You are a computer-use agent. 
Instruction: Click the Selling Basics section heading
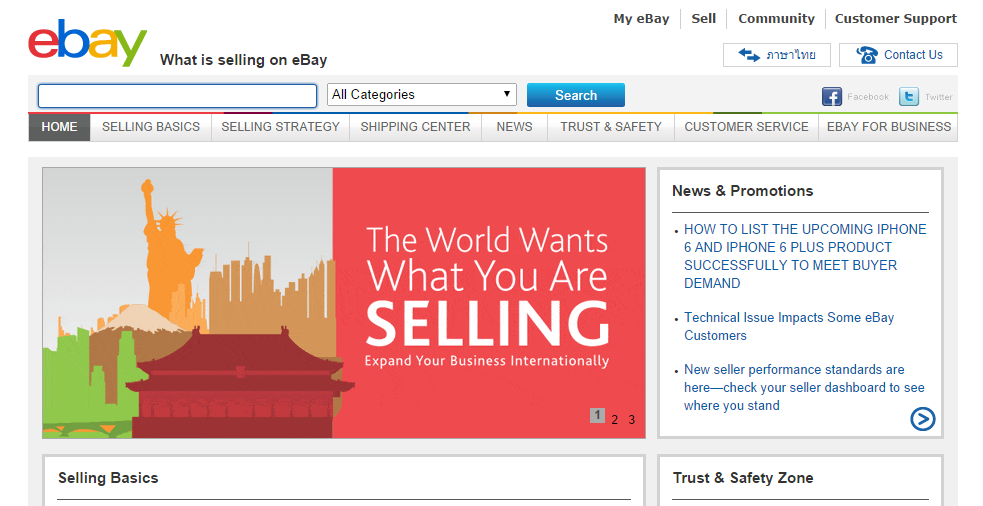coord(108,478)
